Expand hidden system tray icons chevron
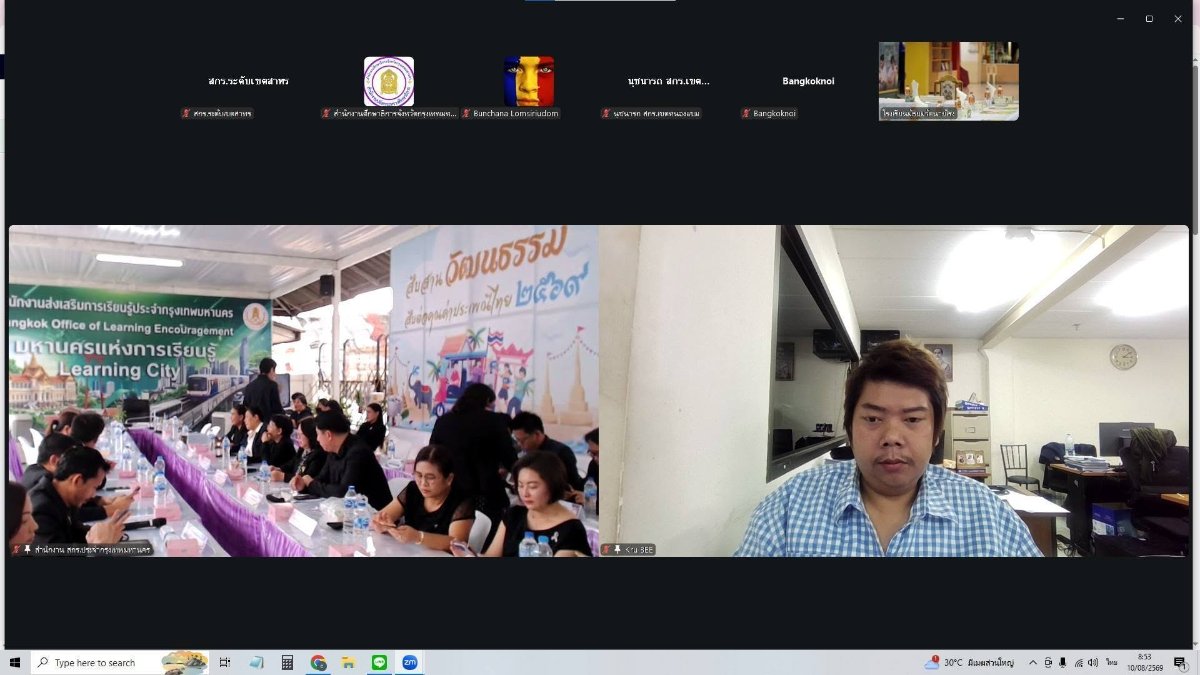Viewport: 1200px width, 675px height. (1032, 662)
